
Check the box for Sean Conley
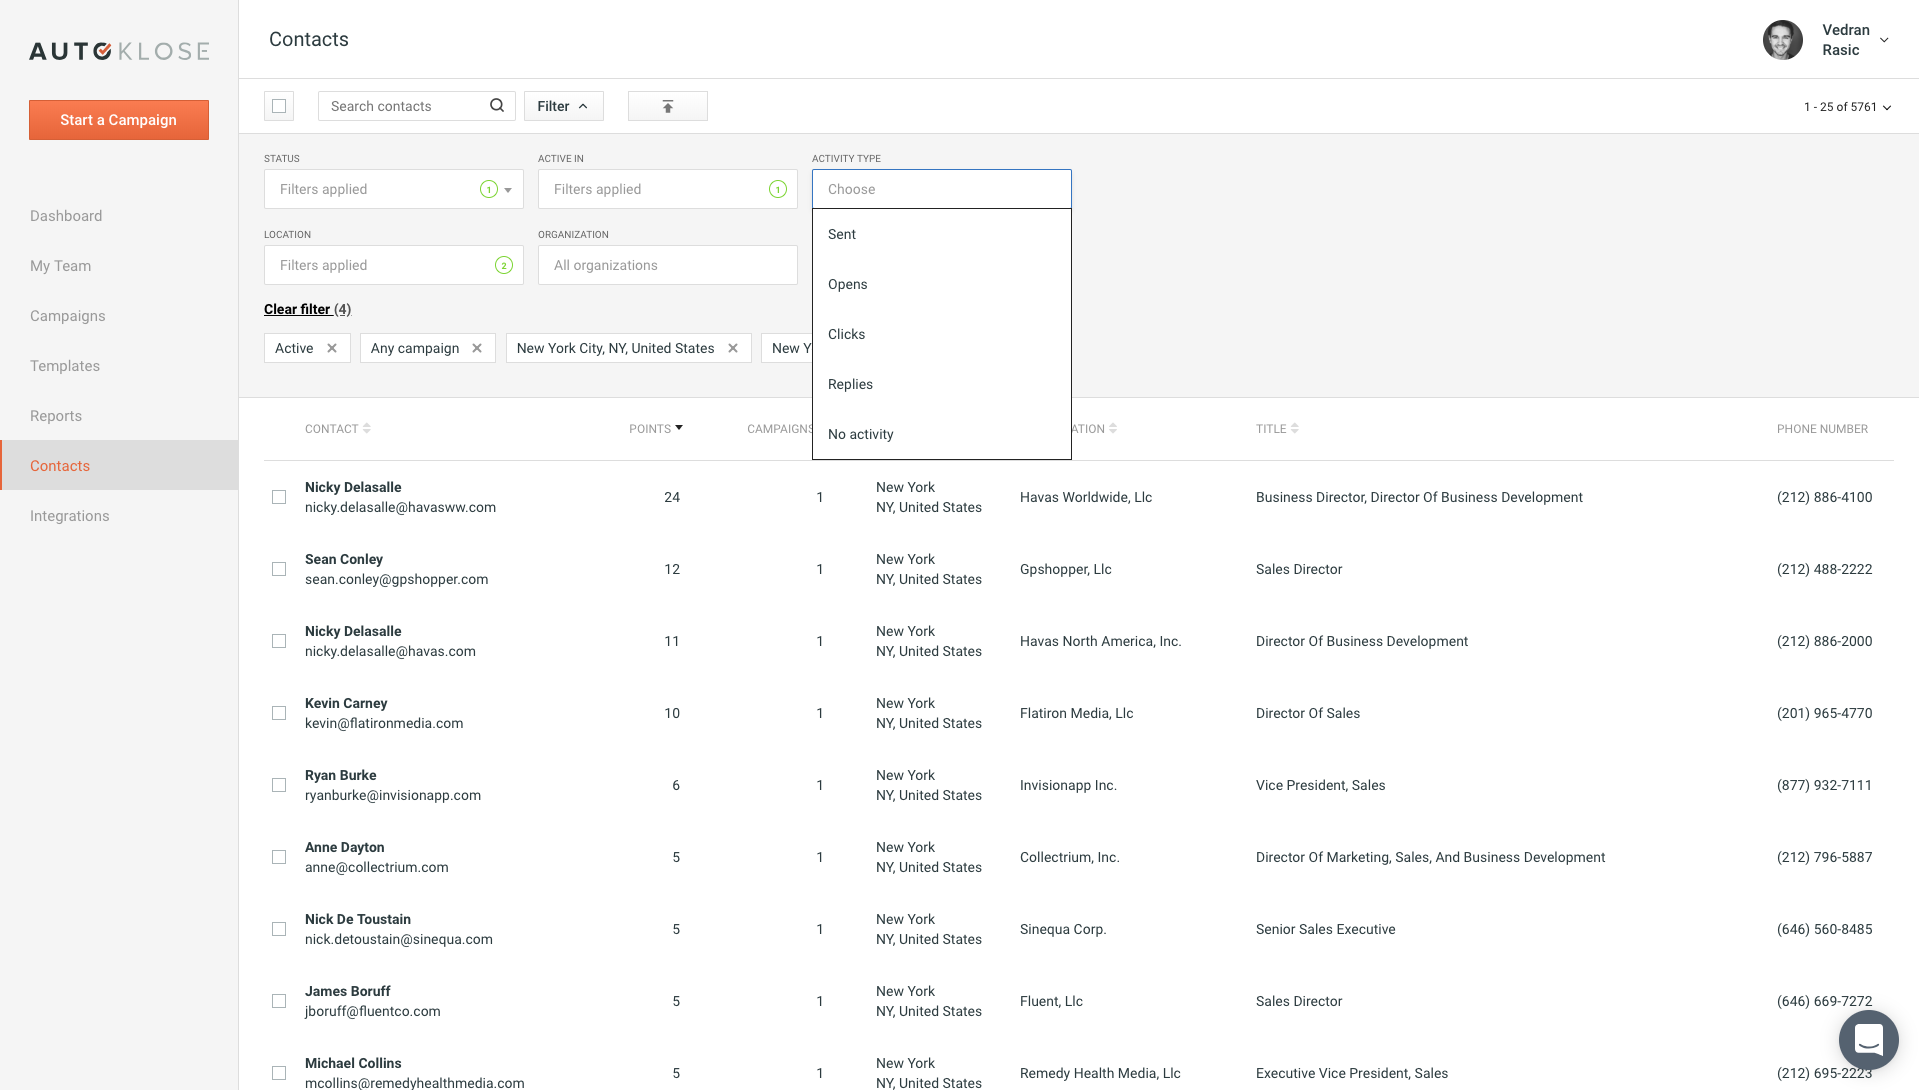[279, 569]
